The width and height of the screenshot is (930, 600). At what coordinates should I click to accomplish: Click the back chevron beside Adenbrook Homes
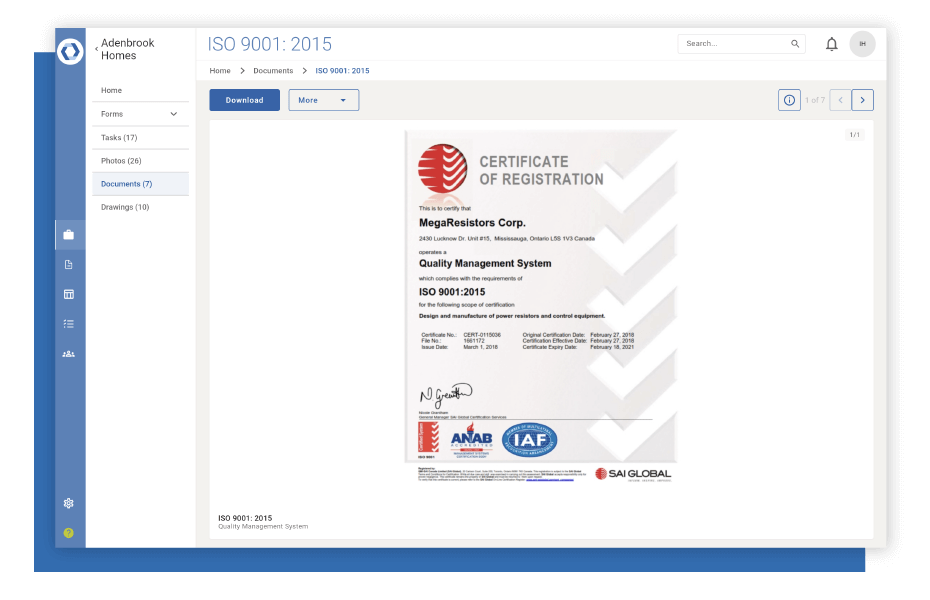[x=97, y=49]
